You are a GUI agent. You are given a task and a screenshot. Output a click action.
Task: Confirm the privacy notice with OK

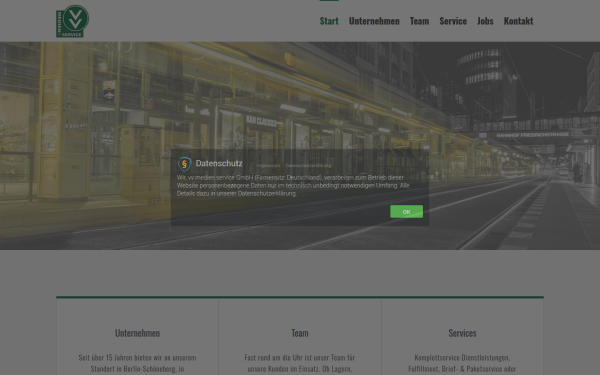coord(406,212)
